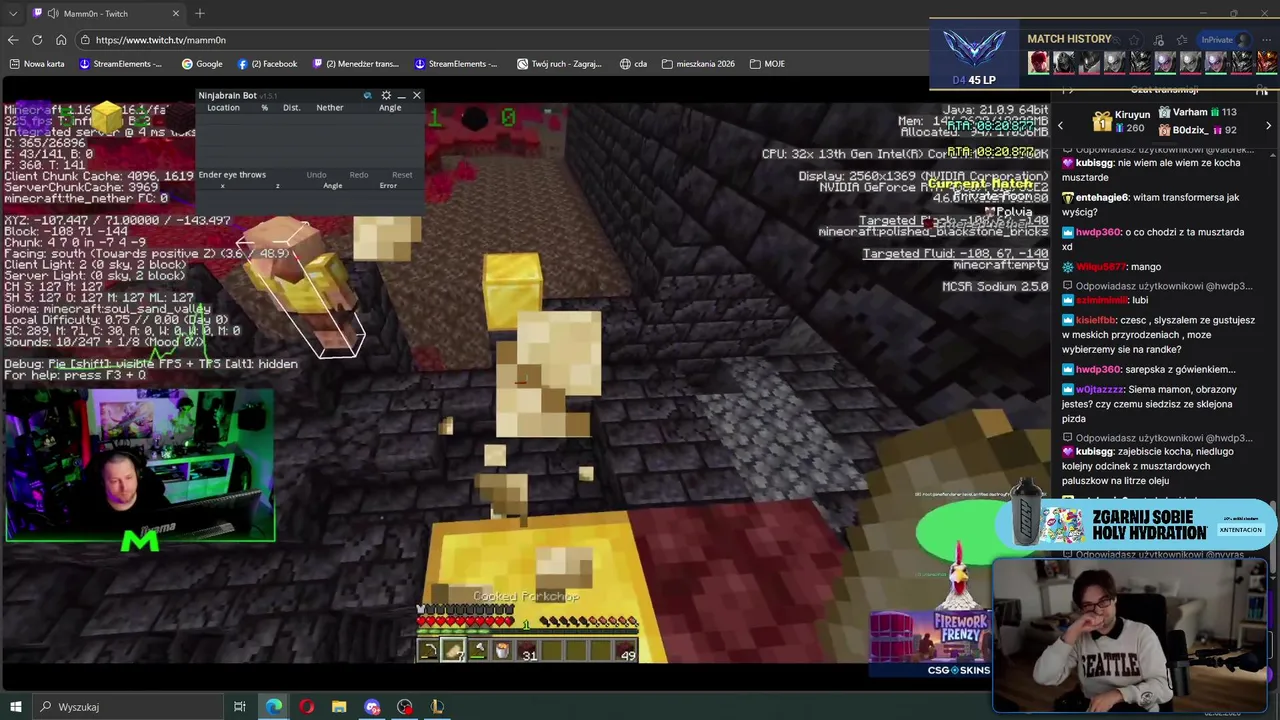Open Opera from the taskbar

point(306,707)
